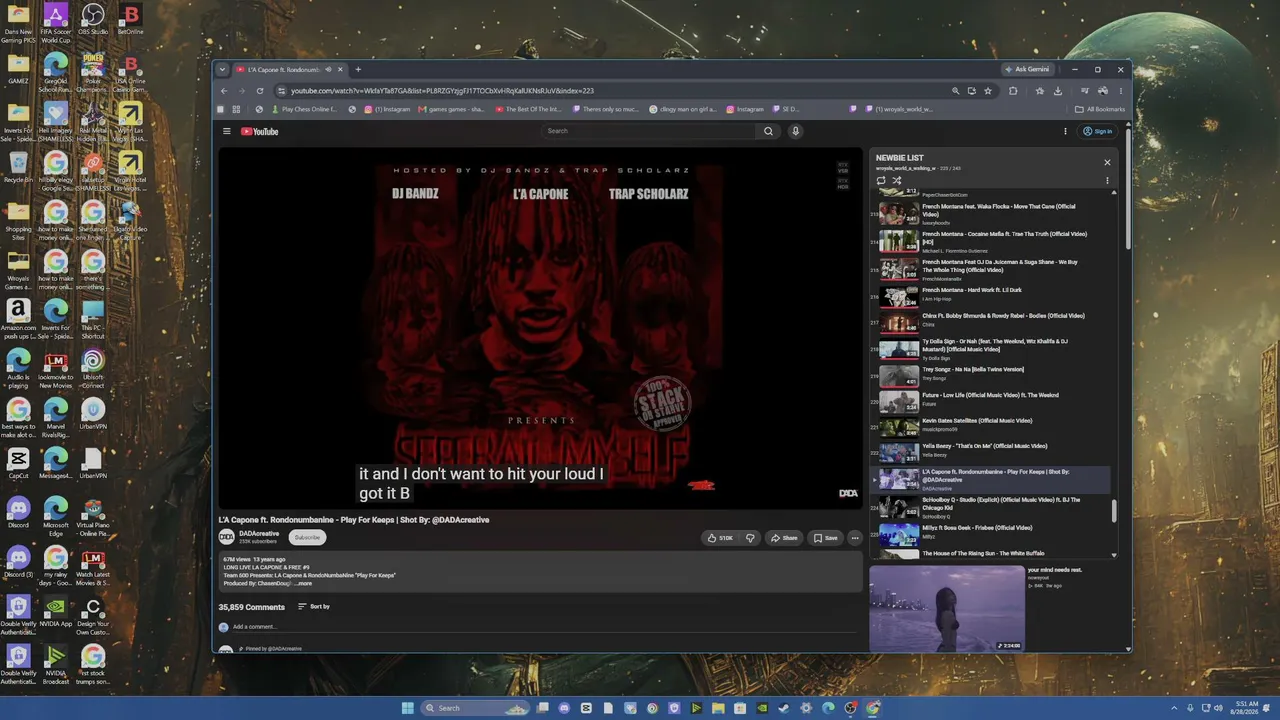Select the NVIDIA App desktop icon
Image resolution: width=1280 pixels, height=720 pixels.
56,611
